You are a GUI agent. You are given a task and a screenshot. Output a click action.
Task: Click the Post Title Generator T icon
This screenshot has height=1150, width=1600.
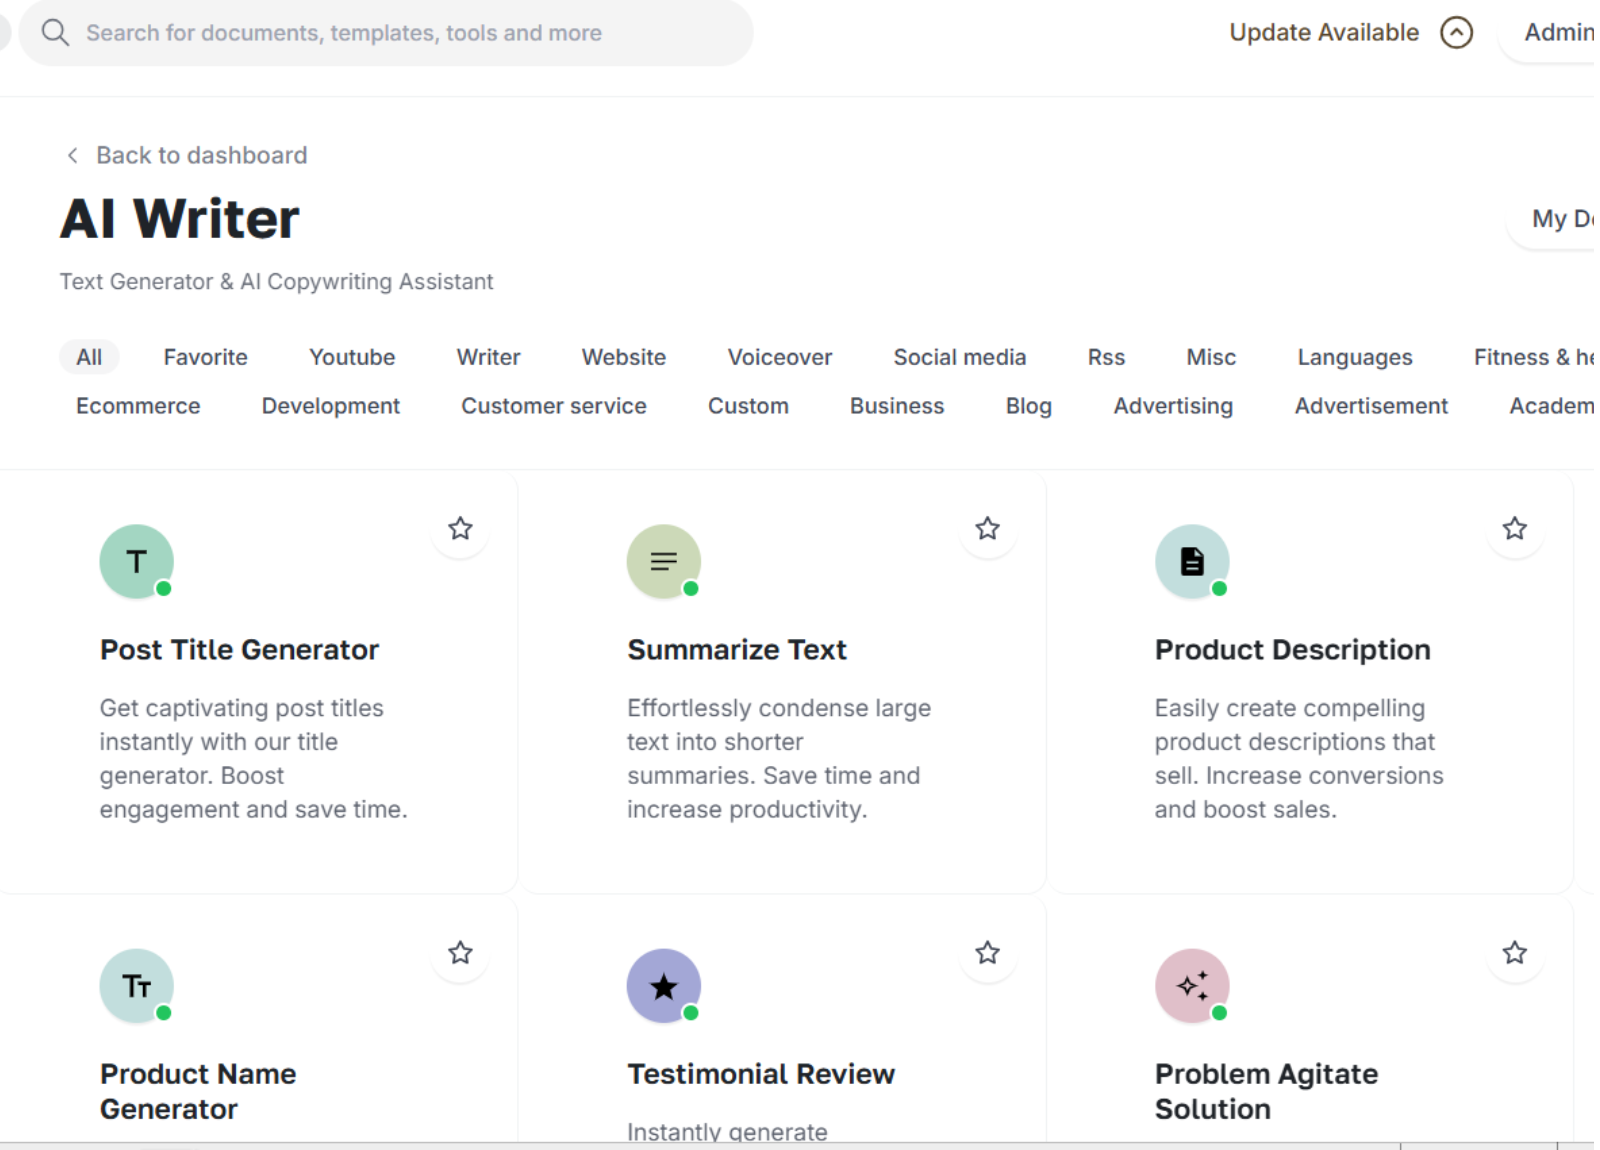click(x=137, y=561)
